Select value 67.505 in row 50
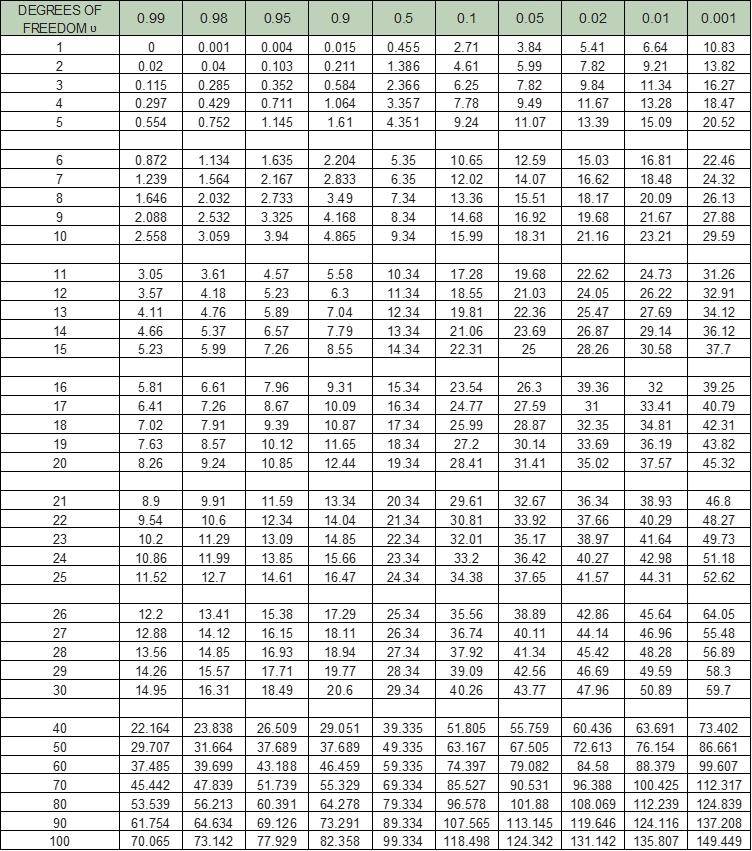This screenshot has width=752, height=851. pyautogui.click(x=530, y=747)
